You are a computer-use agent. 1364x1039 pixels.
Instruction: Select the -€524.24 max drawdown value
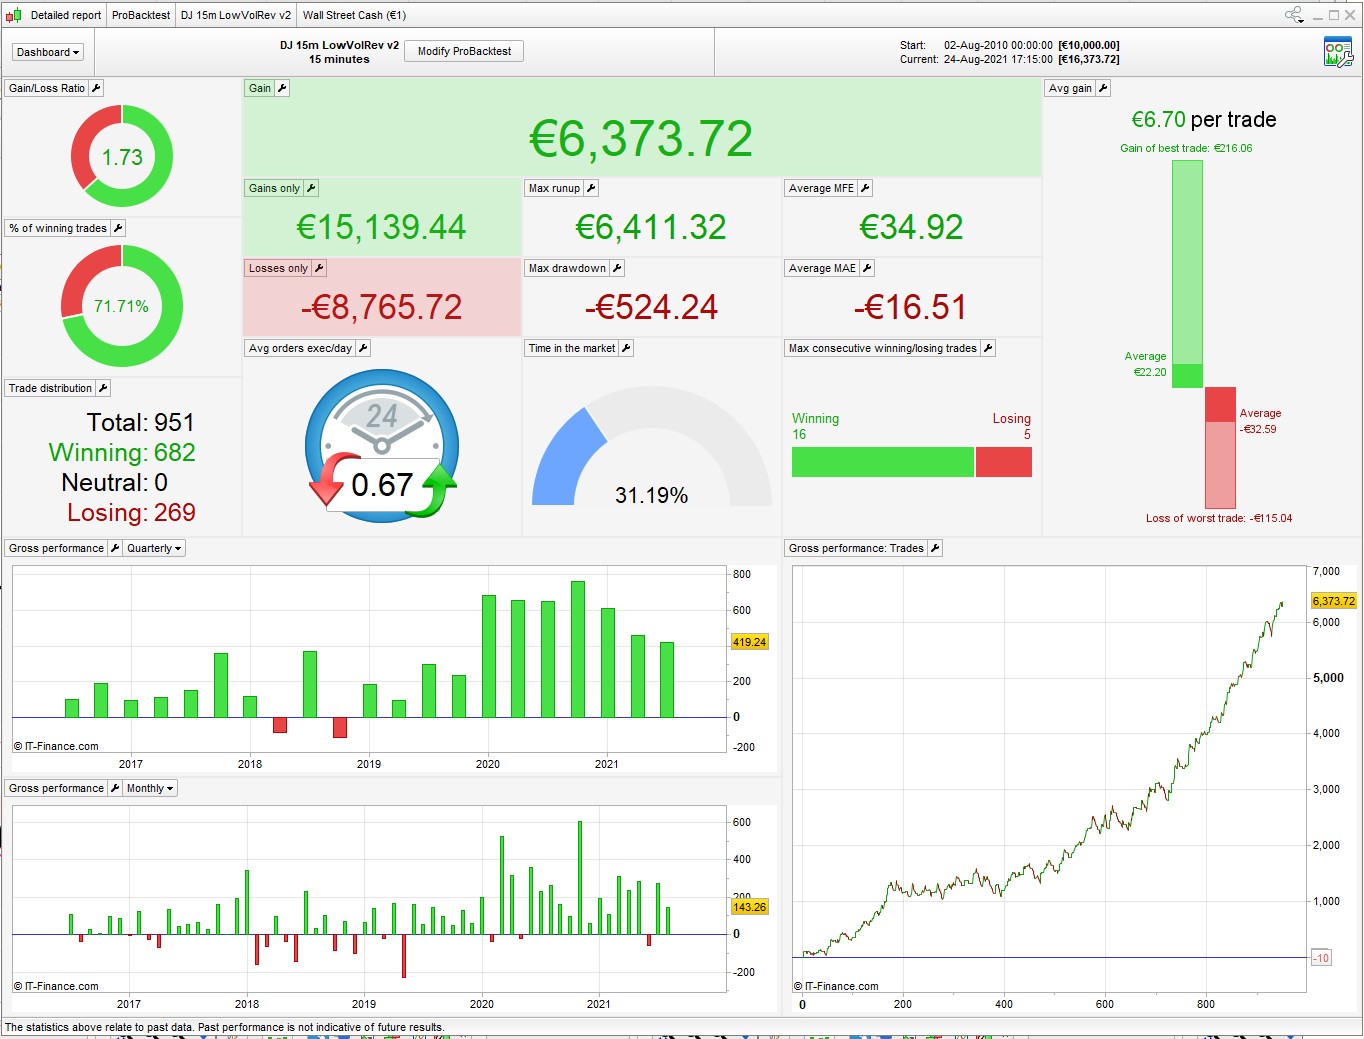pos(651,307)
